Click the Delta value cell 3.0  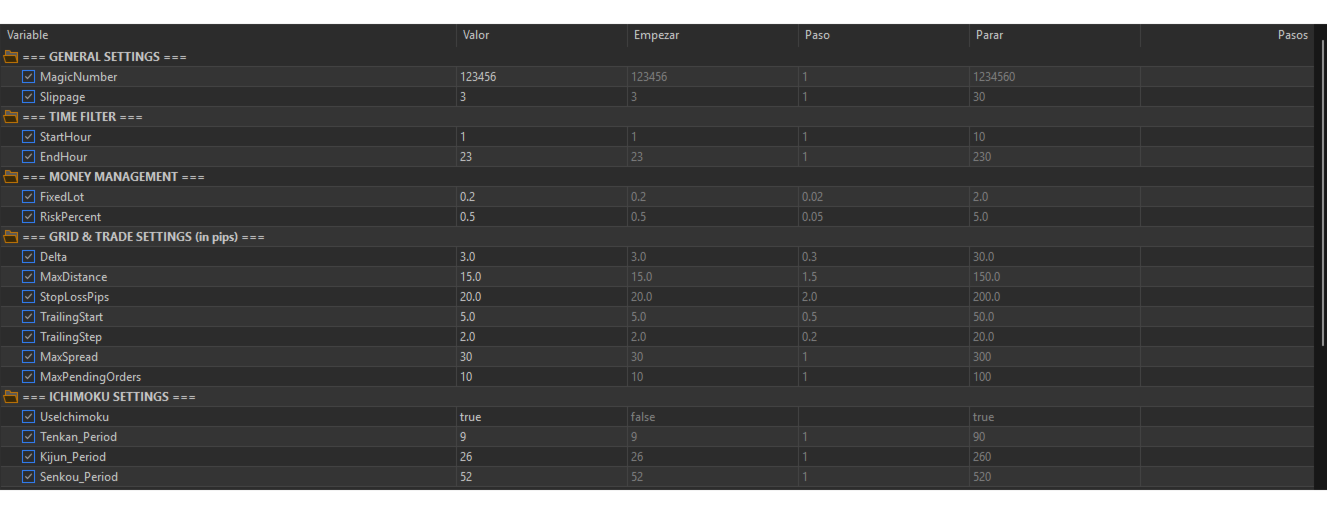540,257
